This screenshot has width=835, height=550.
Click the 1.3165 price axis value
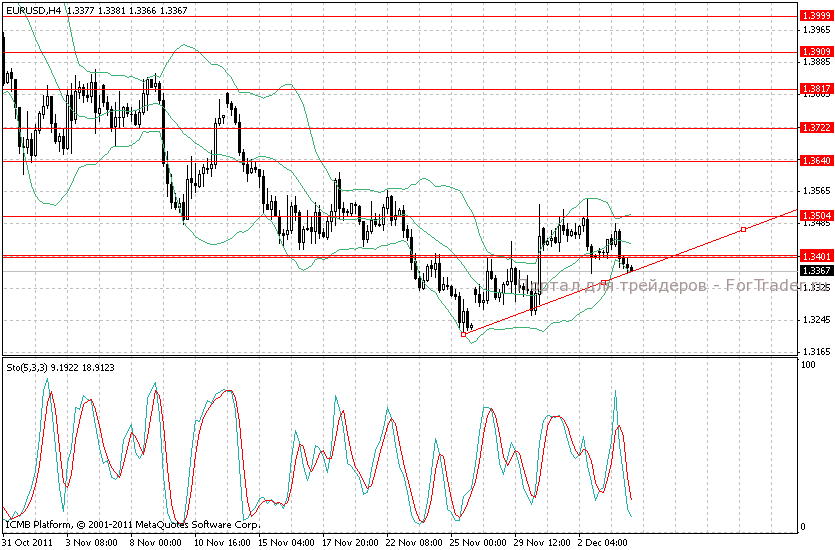817,352
